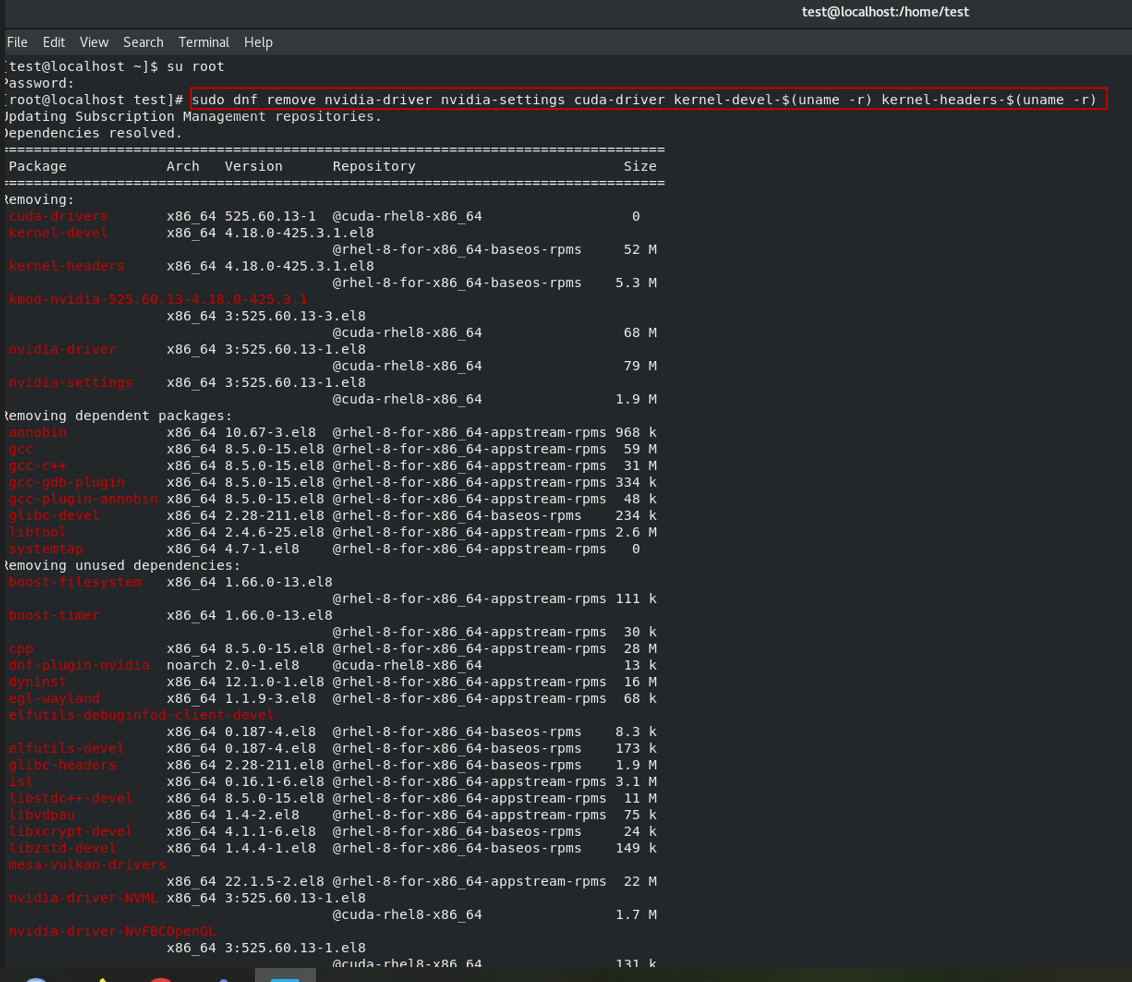The height and width of the screenshot is (982, 1132).
Task: Click the 8.3 k size value
Action: pyautogui.click(x=636, y=731)
